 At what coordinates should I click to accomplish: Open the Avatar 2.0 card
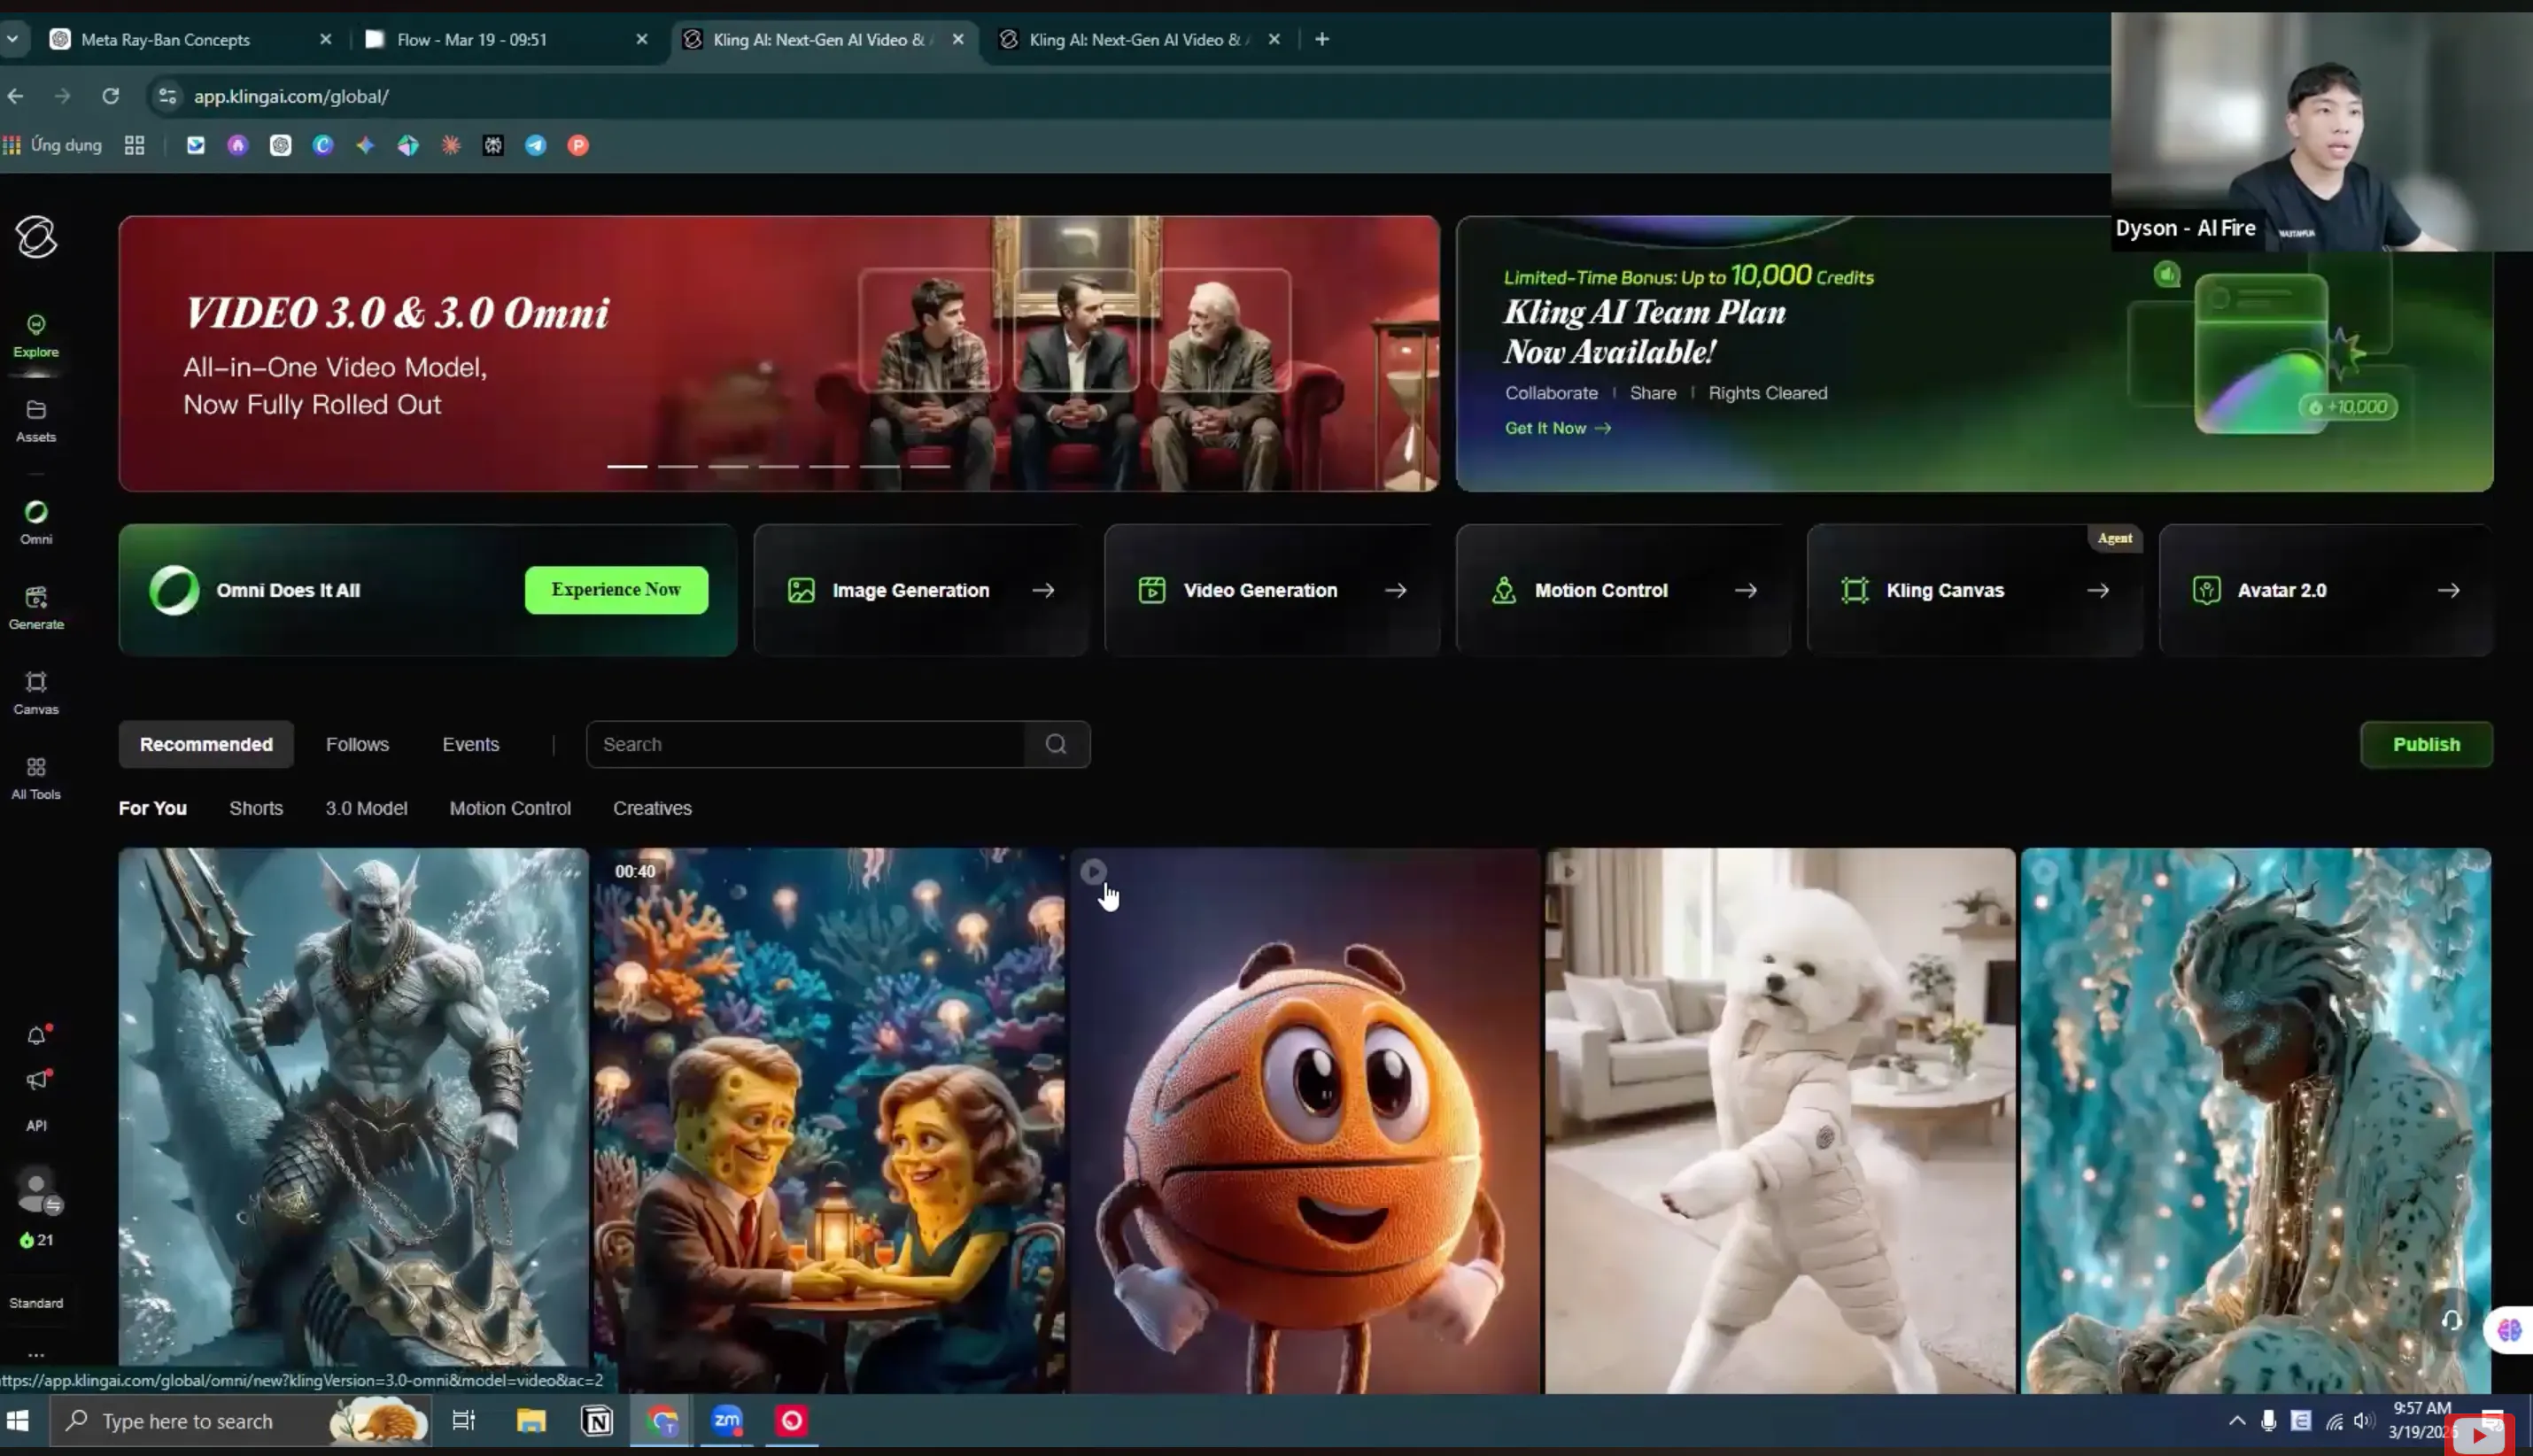coord(2326,590)
